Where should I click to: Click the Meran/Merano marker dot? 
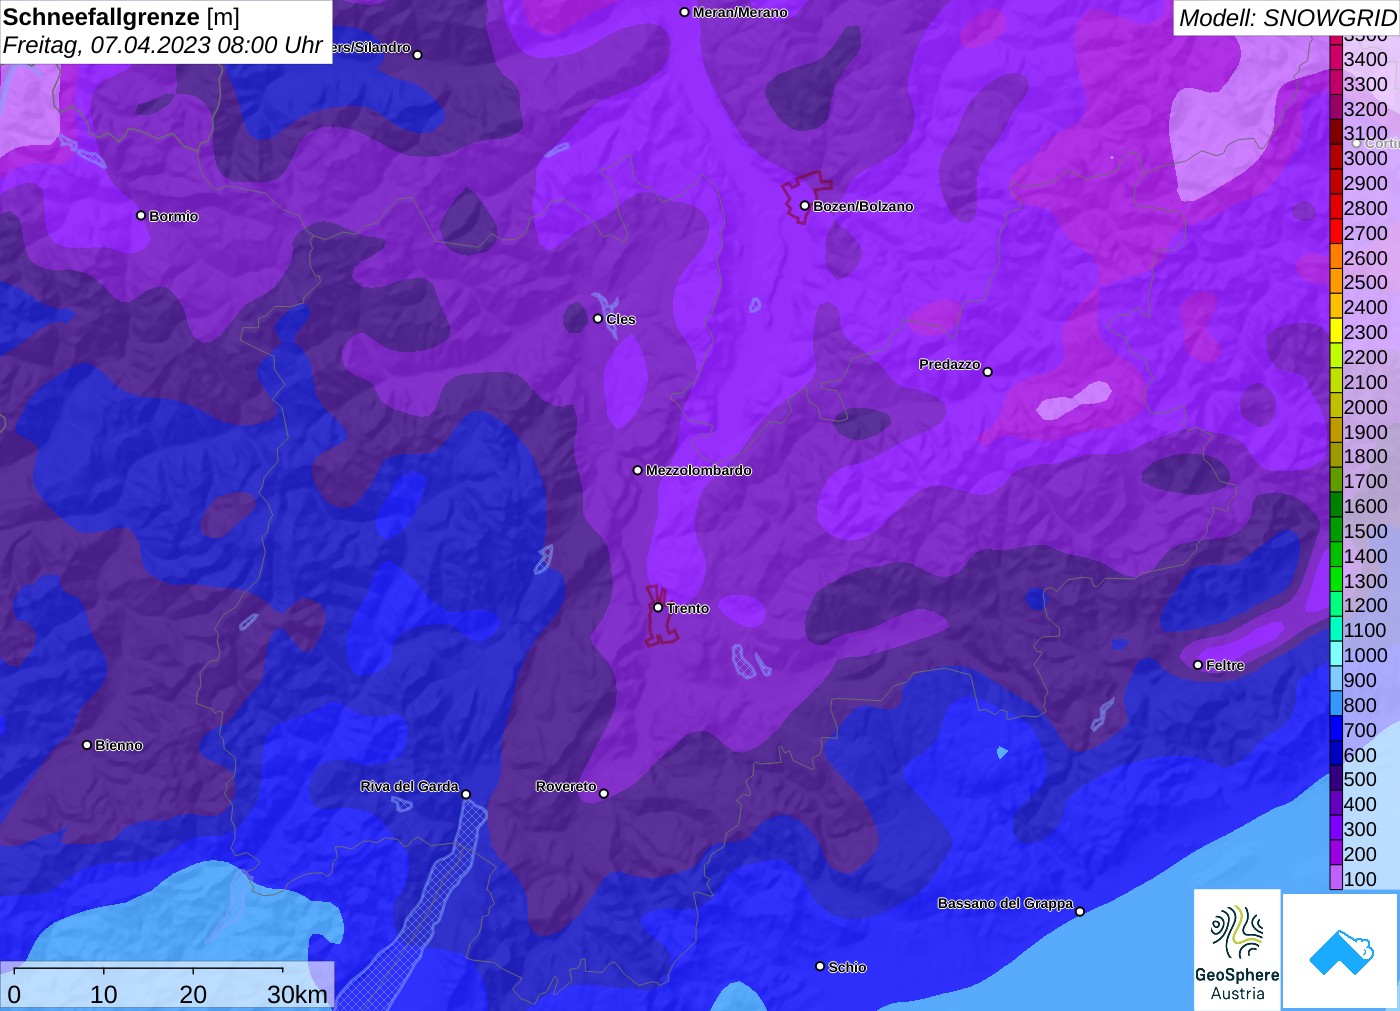click(x=684, y=12)
